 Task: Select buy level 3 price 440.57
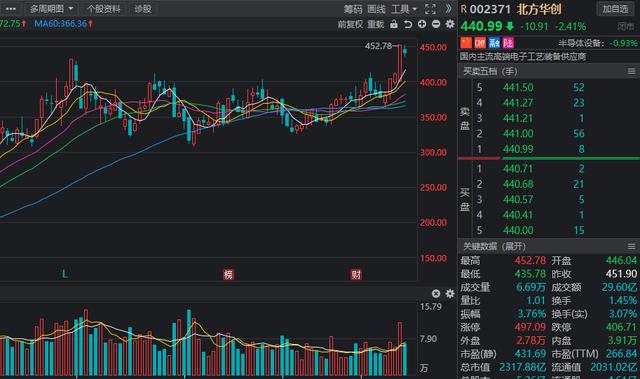click(518, 199)
